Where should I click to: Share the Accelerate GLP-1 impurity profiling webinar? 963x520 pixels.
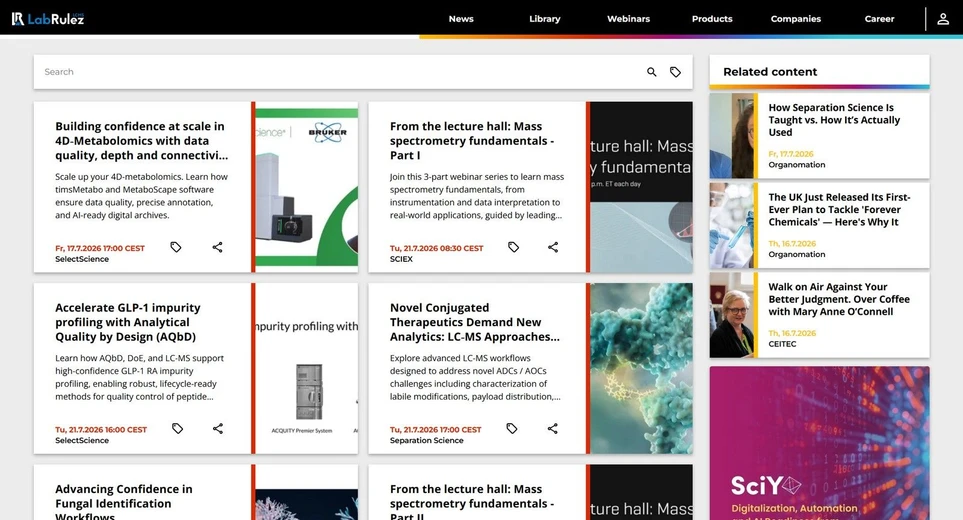pyautogui.click(x=218, y=429)
